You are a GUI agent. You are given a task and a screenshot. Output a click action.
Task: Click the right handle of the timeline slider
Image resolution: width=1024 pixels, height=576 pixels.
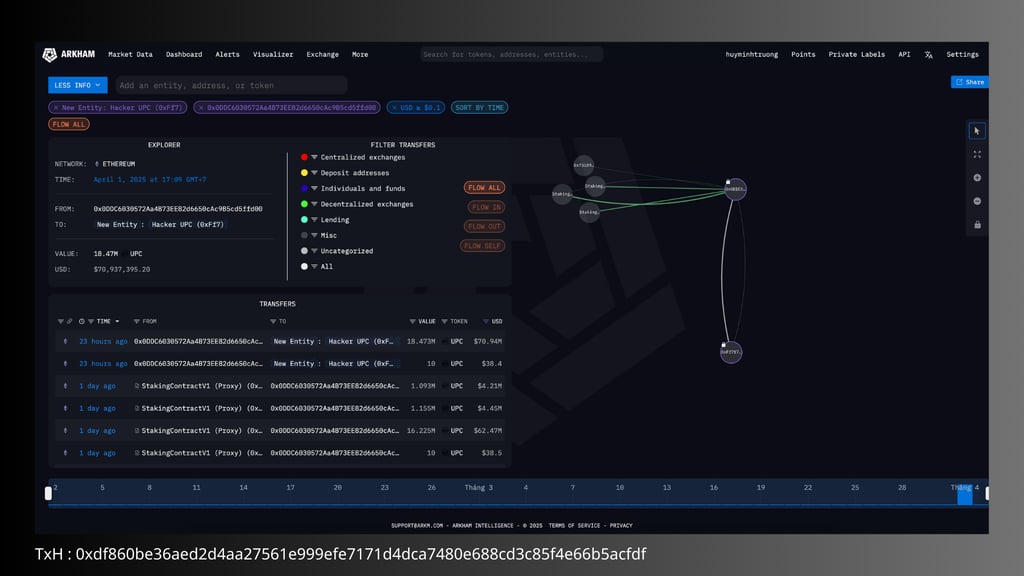point(987,494)
